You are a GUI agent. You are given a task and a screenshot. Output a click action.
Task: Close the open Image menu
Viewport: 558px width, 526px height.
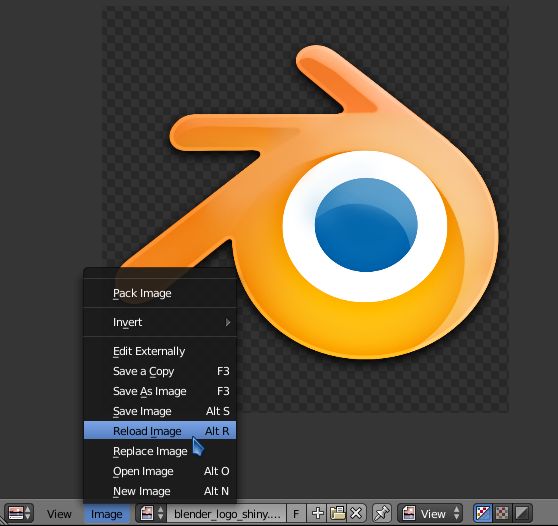107,514
